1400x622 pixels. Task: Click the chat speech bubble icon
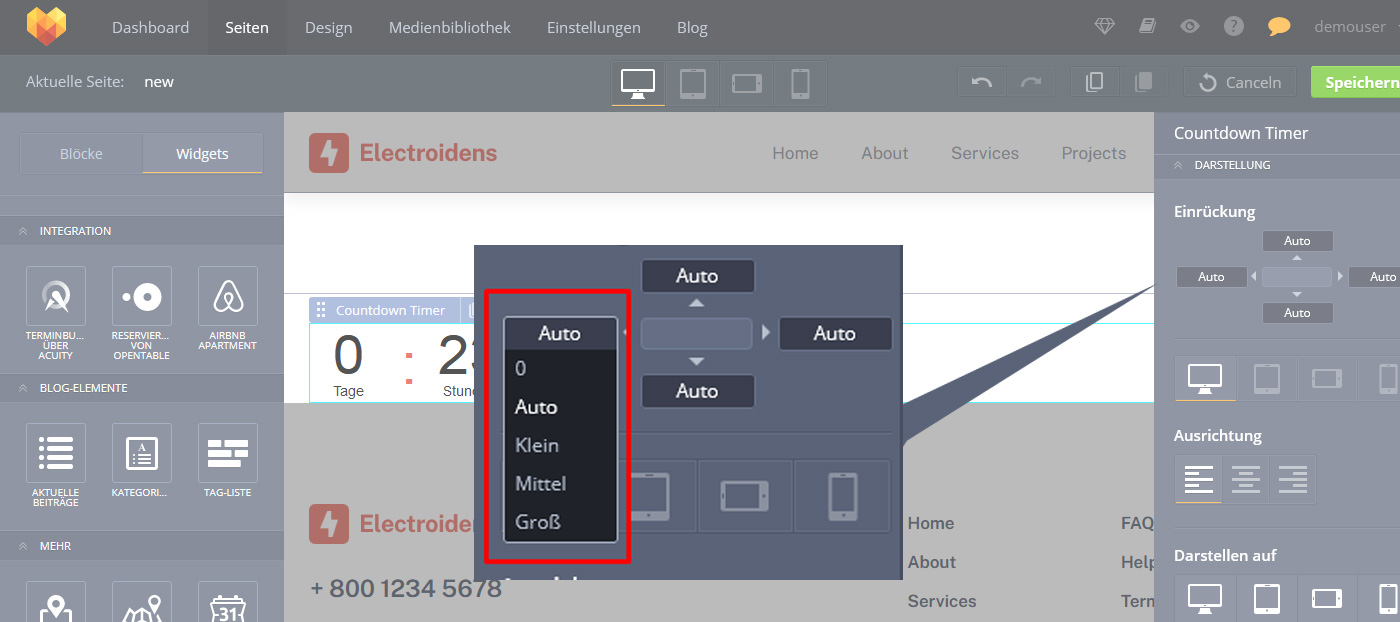click(x=1279, y=27)
